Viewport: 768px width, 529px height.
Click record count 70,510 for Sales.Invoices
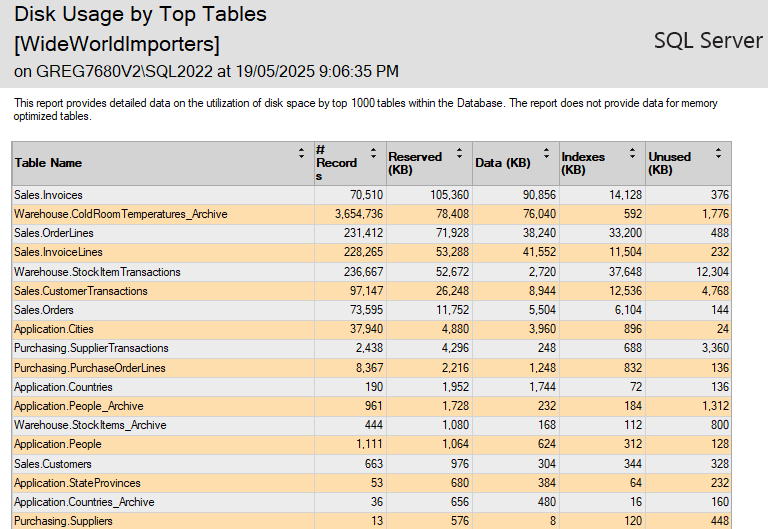[x=366, y=195]
